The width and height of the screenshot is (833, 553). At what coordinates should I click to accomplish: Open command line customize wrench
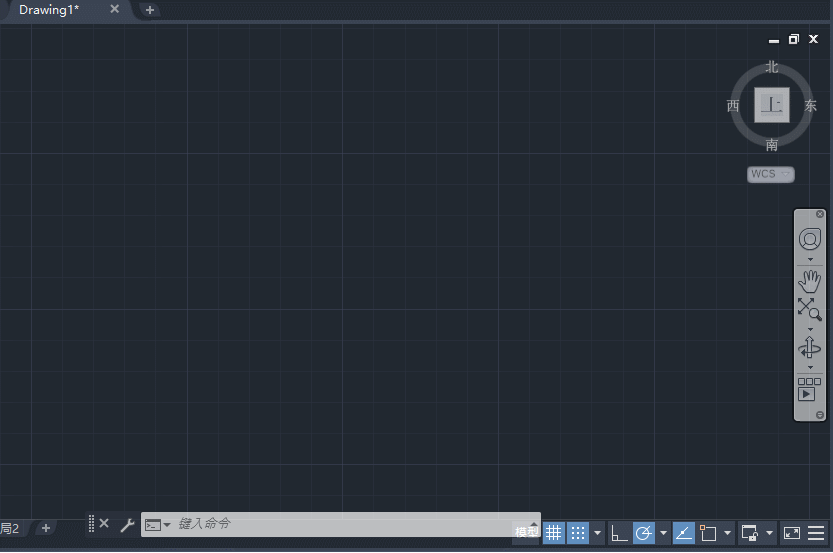click(127, 525)
